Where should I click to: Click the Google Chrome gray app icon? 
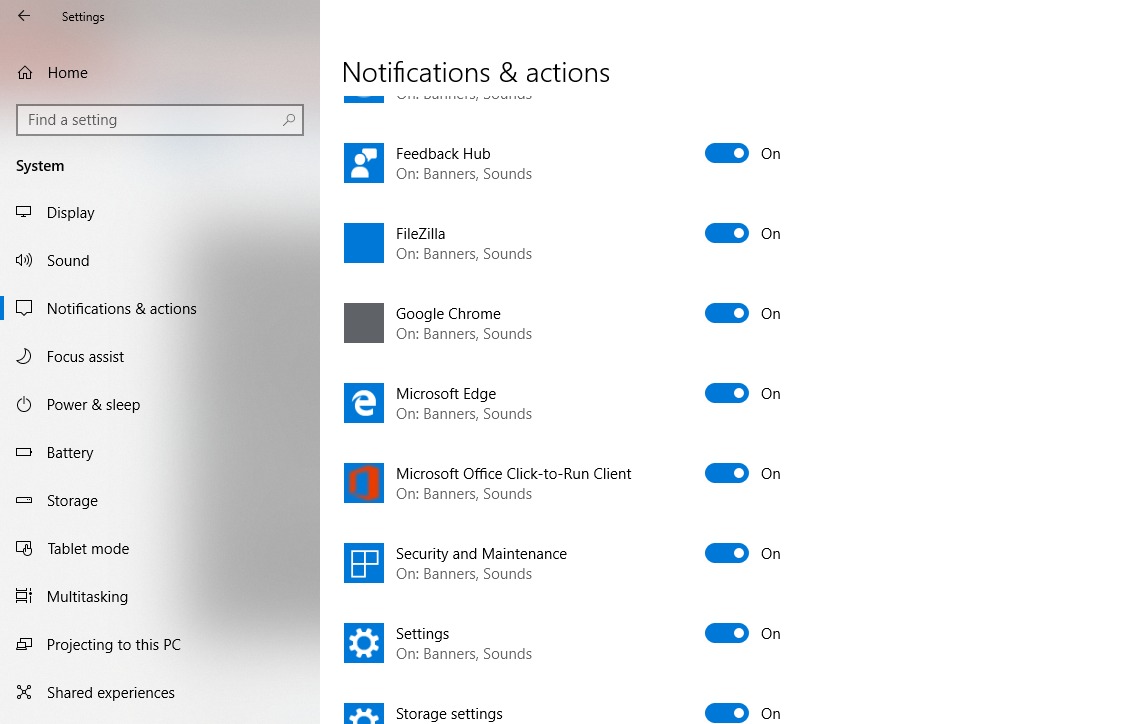click(364, 322)
